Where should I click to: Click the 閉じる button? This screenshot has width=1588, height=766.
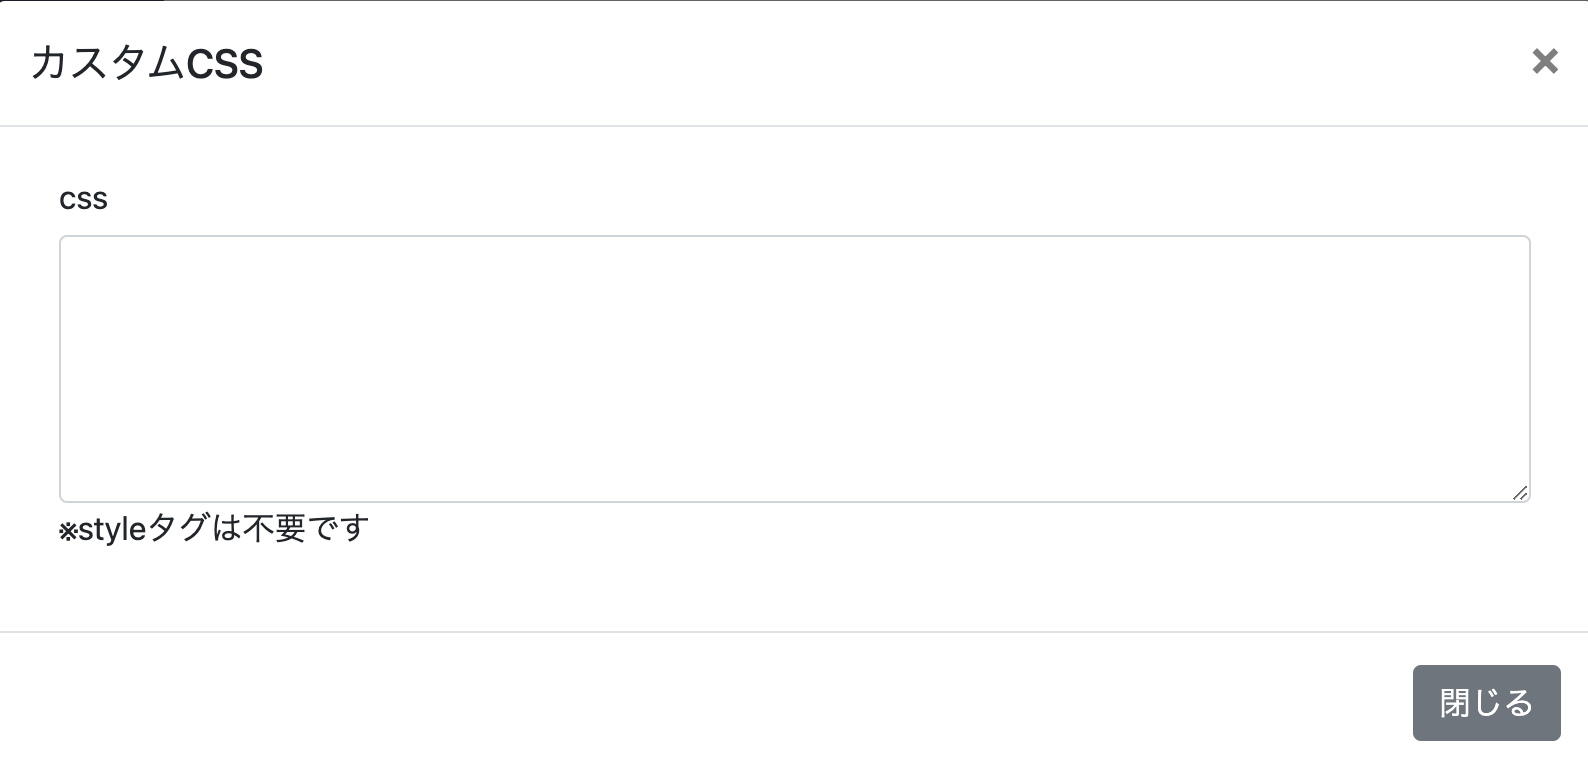pyautogui.click(x=1486, y=703)
